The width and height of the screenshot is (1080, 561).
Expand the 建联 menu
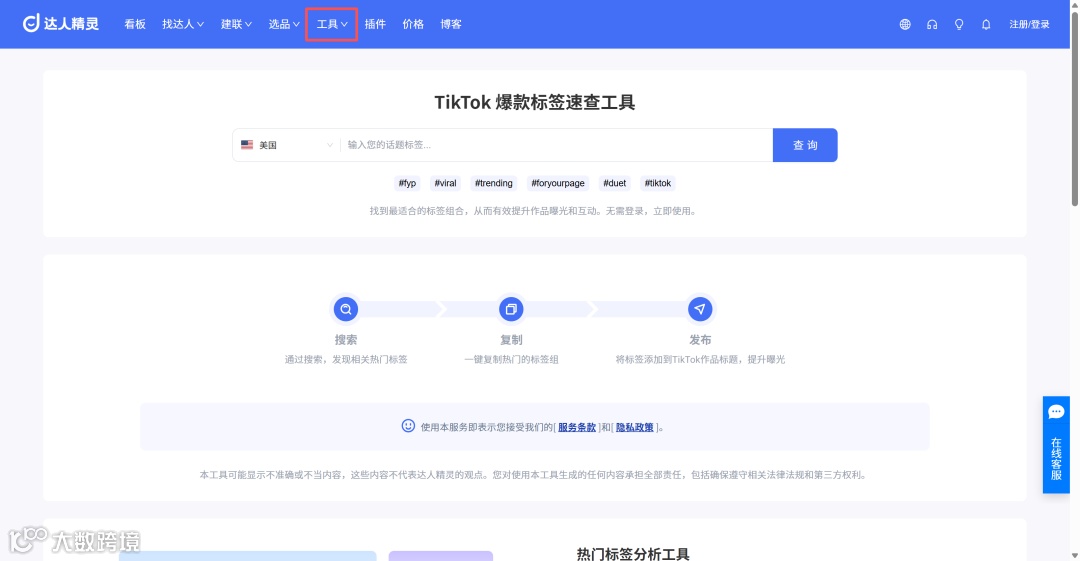point(236,24)
